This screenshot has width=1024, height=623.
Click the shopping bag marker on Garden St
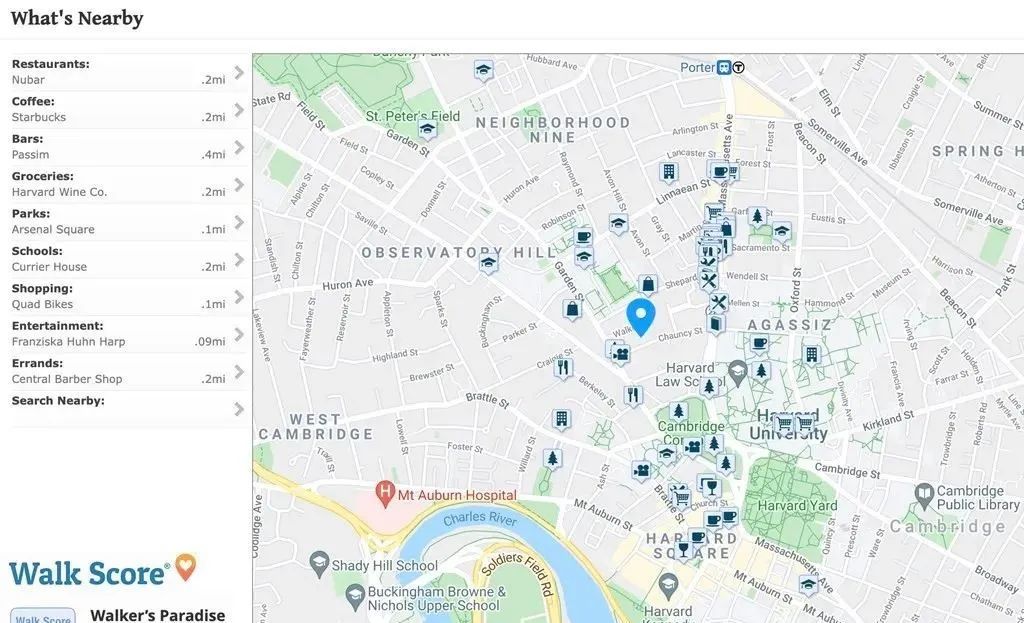(572, 309)
